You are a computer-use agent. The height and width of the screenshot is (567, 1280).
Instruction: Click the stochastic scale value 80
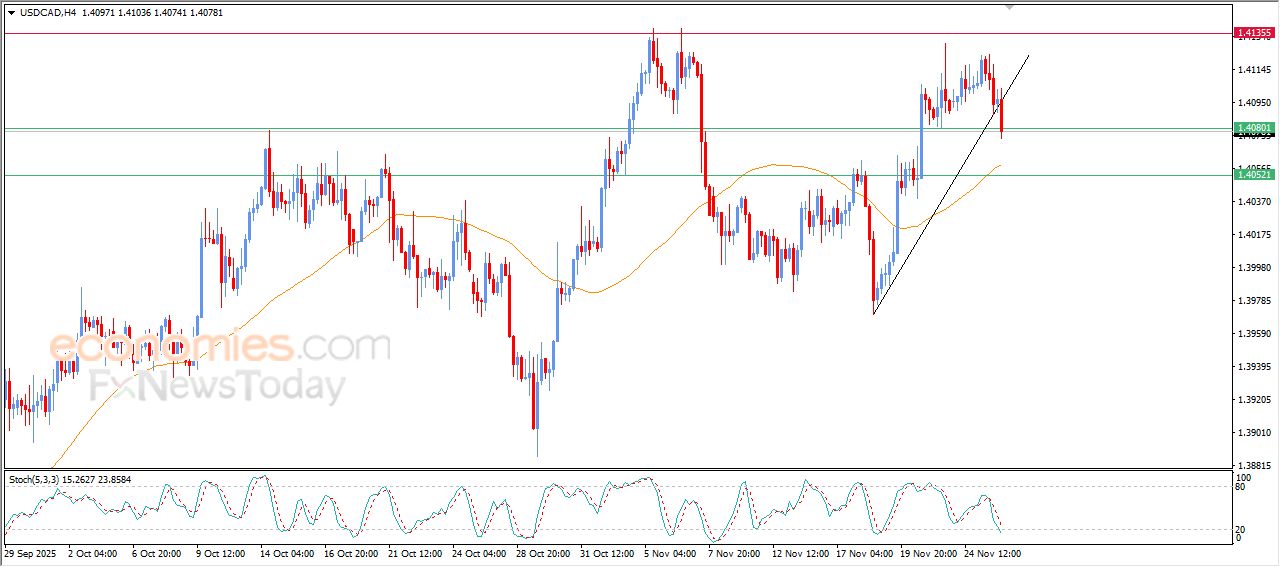coord(1241,487)
